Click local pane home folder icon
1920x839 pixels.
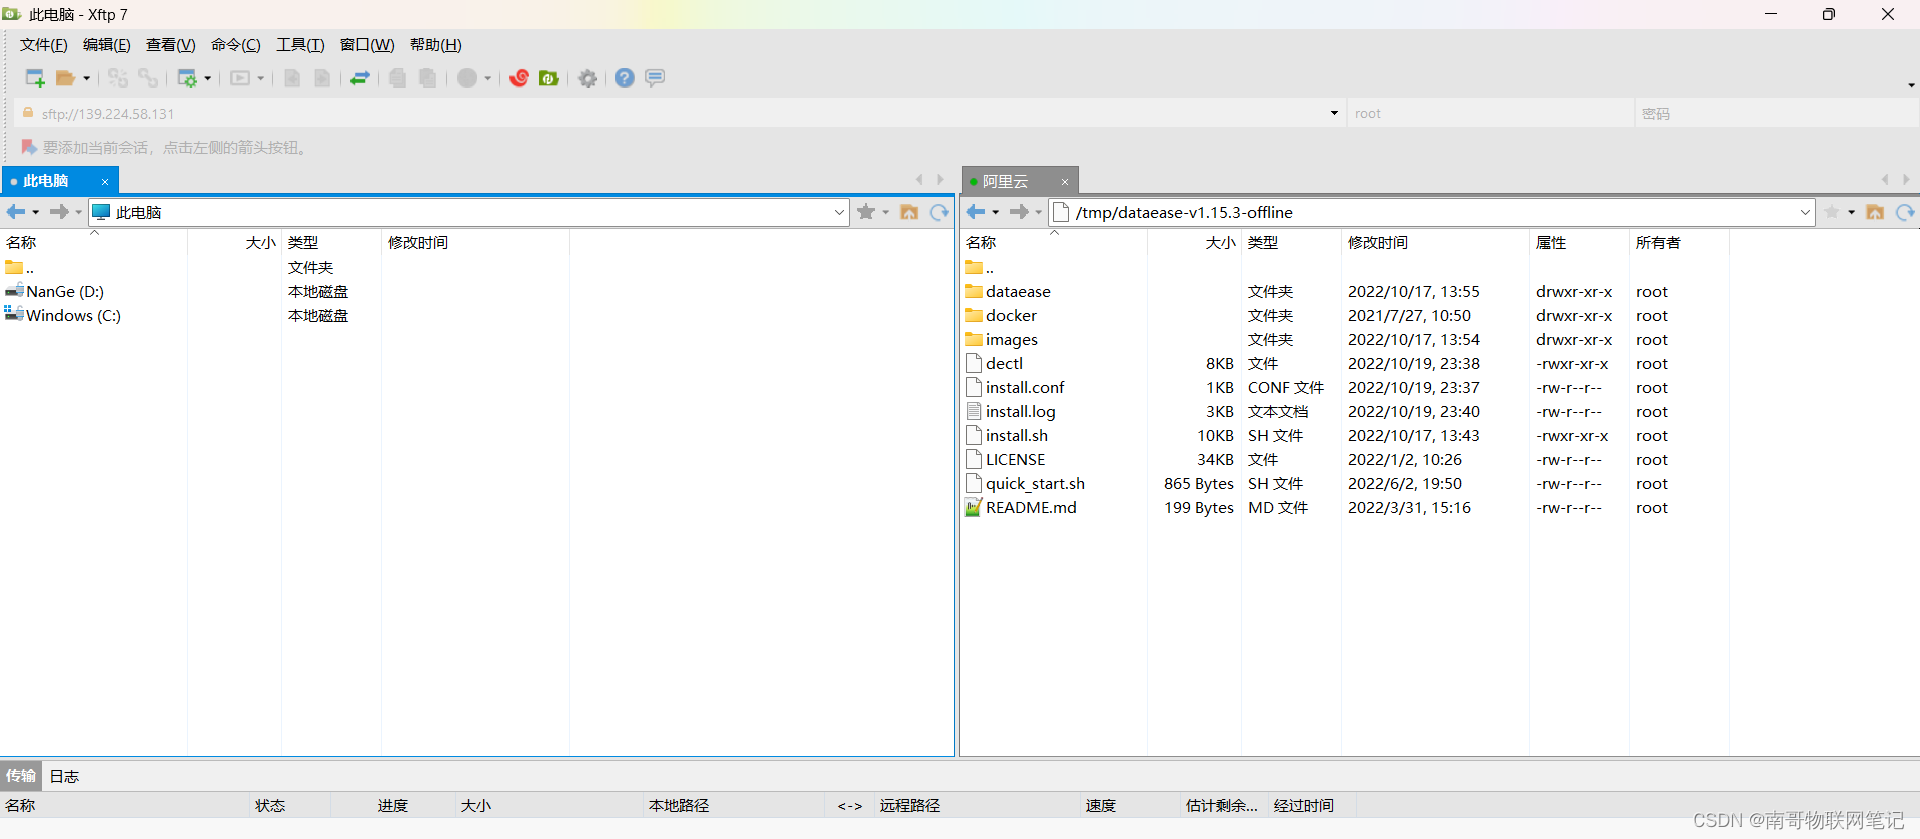click(909, 212)
